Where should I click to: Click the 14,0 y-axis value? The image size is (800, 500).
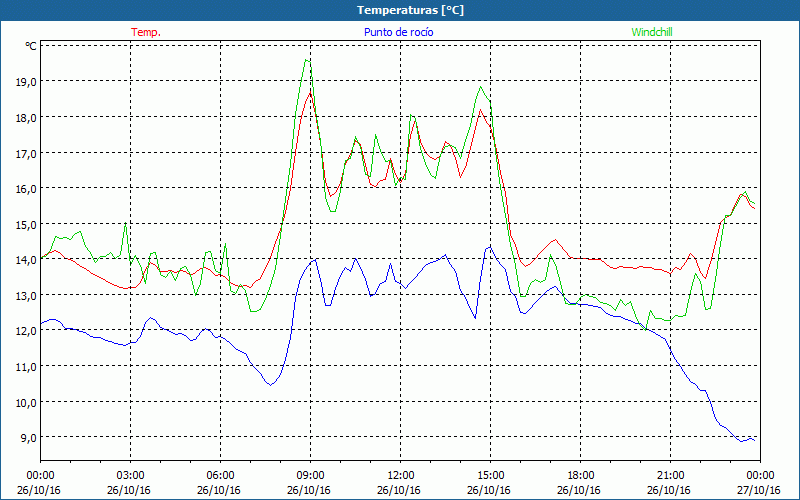tap(27, 260)
